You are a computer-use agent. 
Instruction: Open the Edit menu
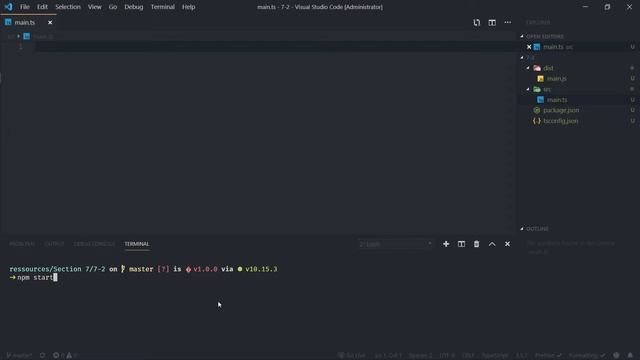[42, 7]
